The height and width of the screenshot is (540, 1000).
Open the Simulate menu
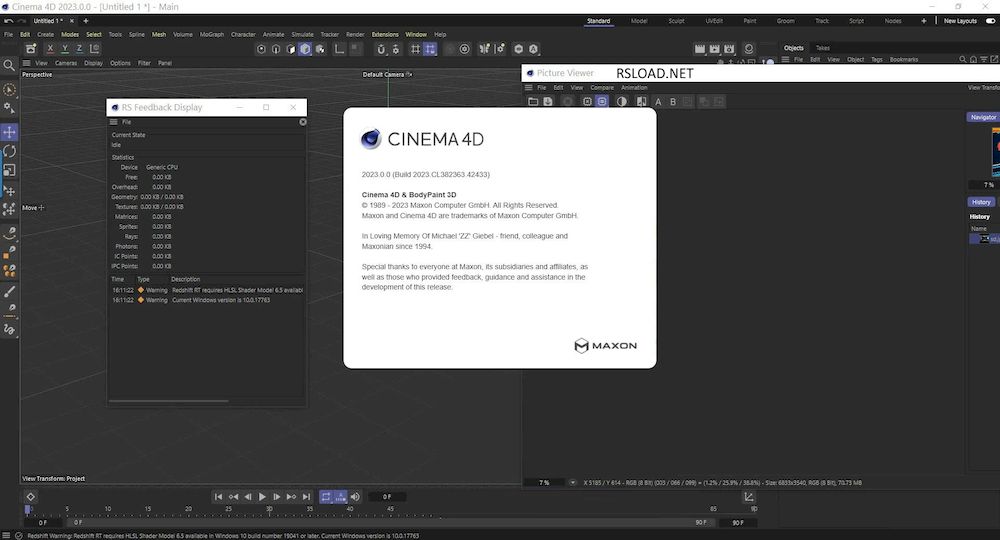click(x=302, y=34)
